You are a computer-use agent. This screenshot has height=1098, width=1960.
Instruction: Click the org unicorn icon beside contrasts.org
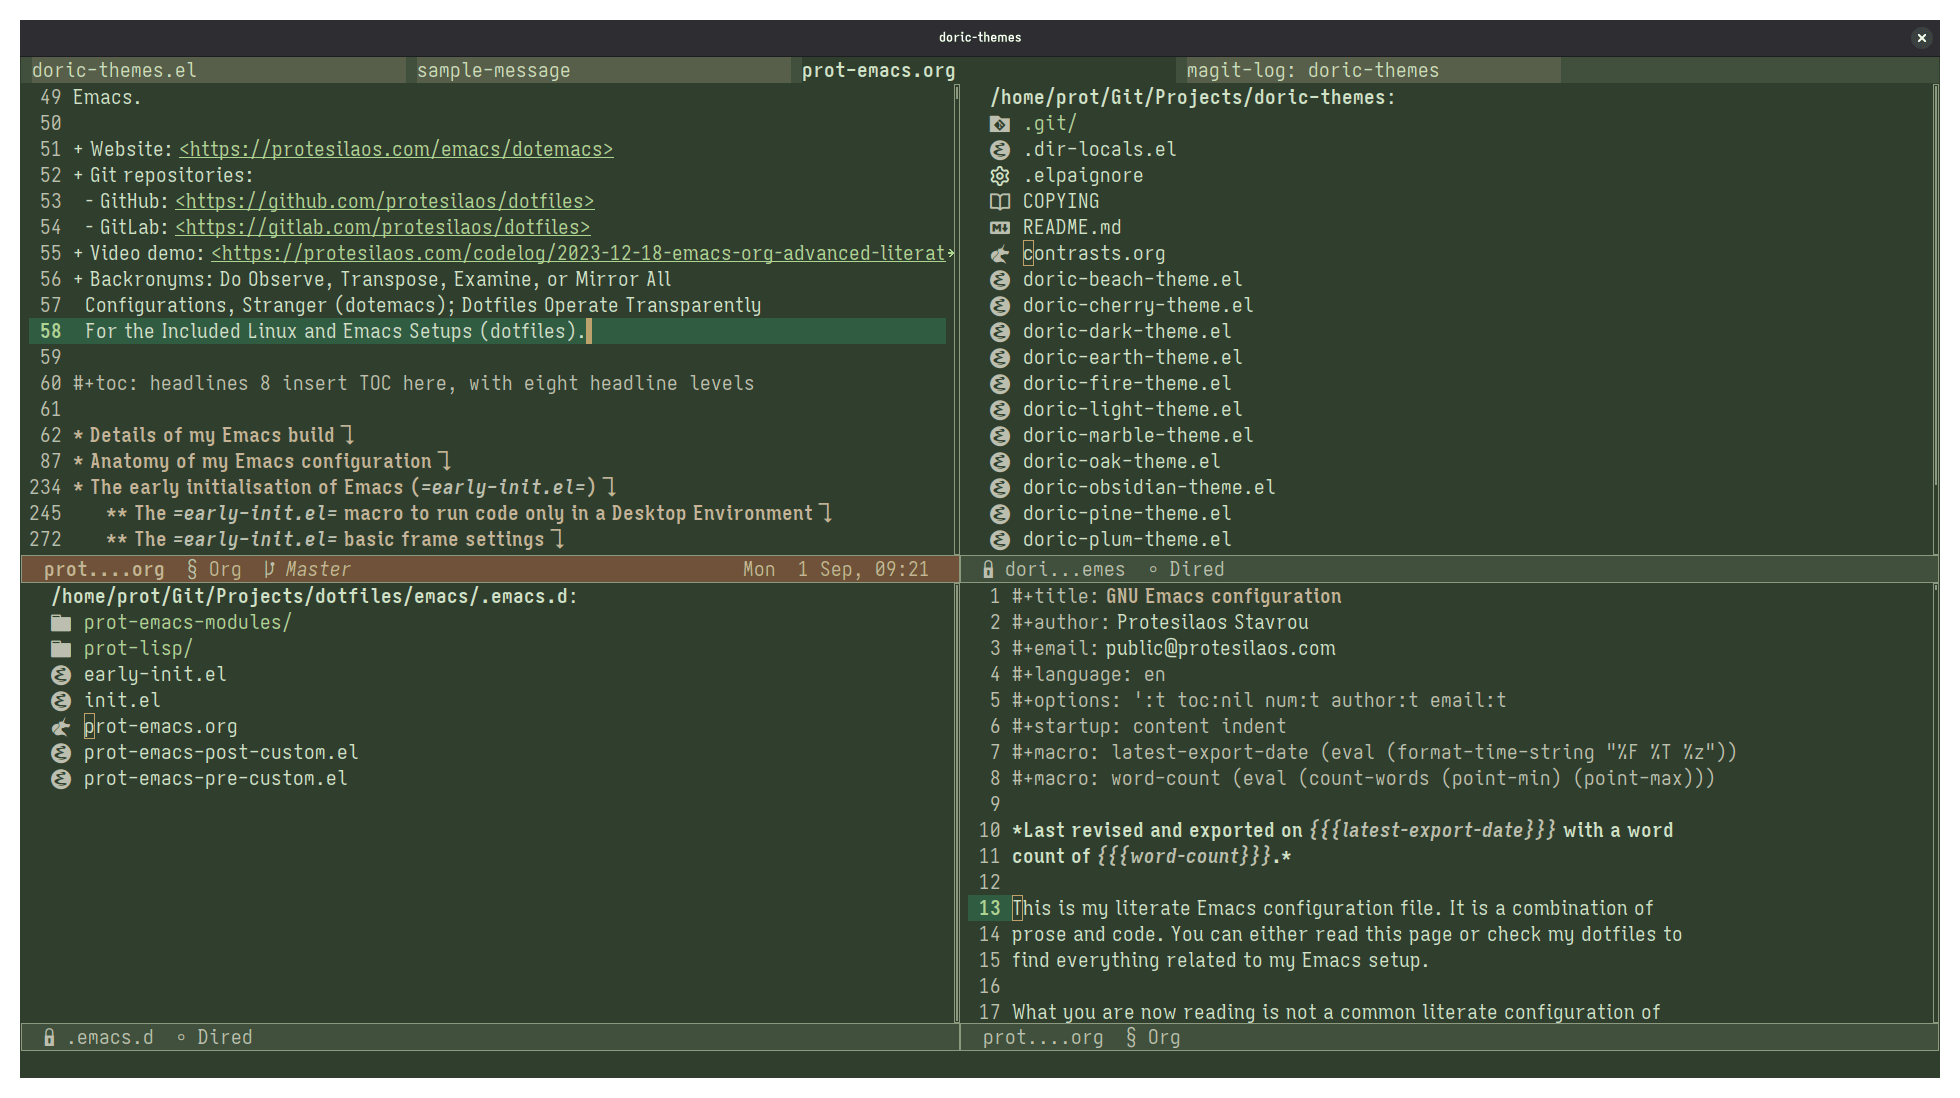[x=999, y=254]
